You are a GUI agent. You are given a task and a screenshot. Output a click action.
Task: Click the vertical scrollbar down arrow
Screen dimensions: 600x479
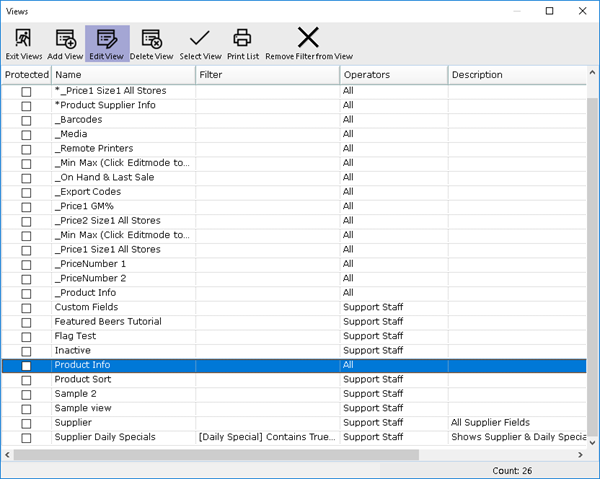[593, 440]
